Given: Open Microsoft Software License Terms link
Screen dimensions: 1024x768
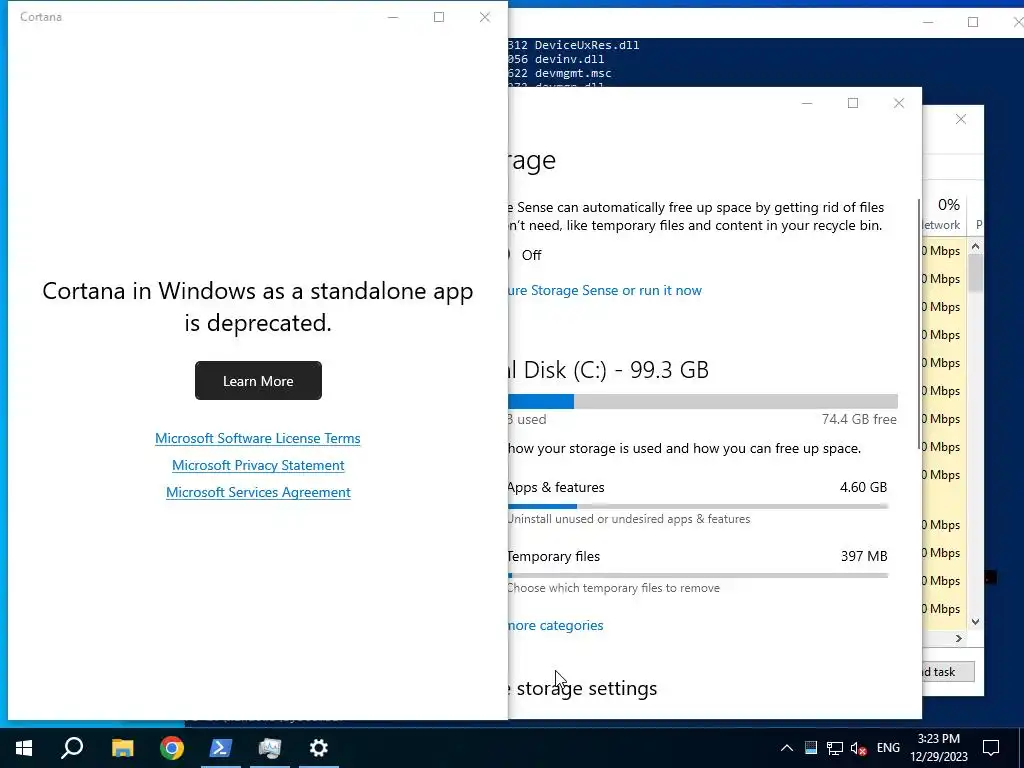Looking at the screenshot, I should (257, 438).
